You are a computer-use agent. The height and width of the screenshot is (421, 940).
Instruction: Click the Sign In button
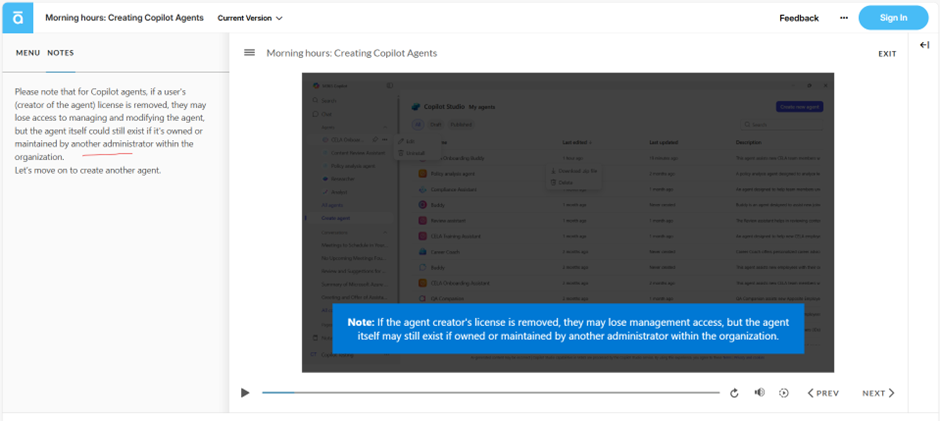[893, 18]
